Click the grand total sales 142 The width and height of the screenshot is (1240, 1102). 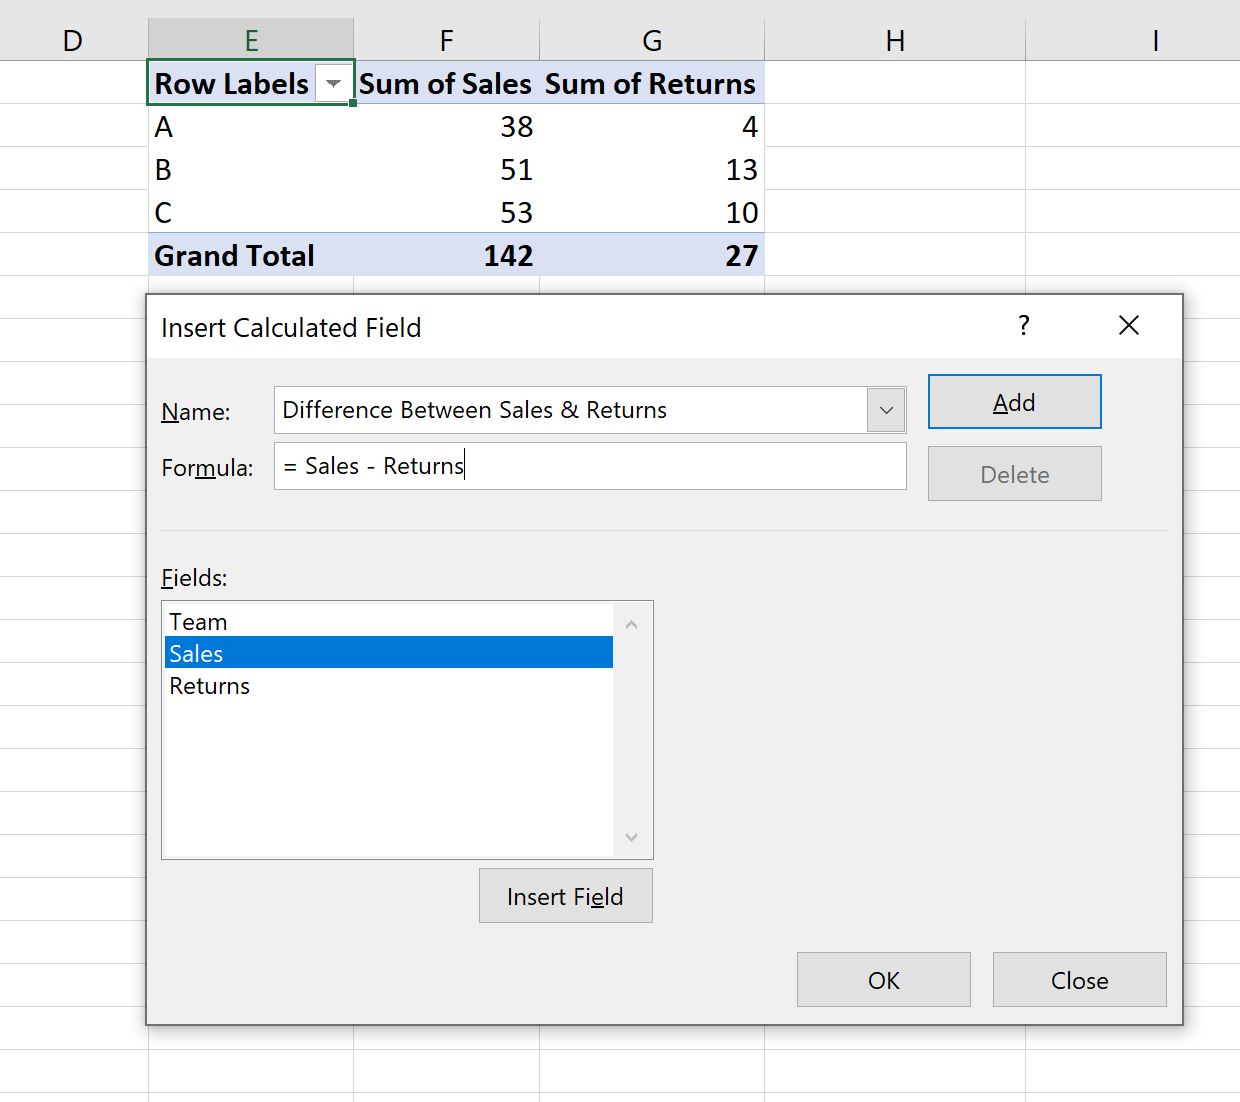[x=446, y=255]
